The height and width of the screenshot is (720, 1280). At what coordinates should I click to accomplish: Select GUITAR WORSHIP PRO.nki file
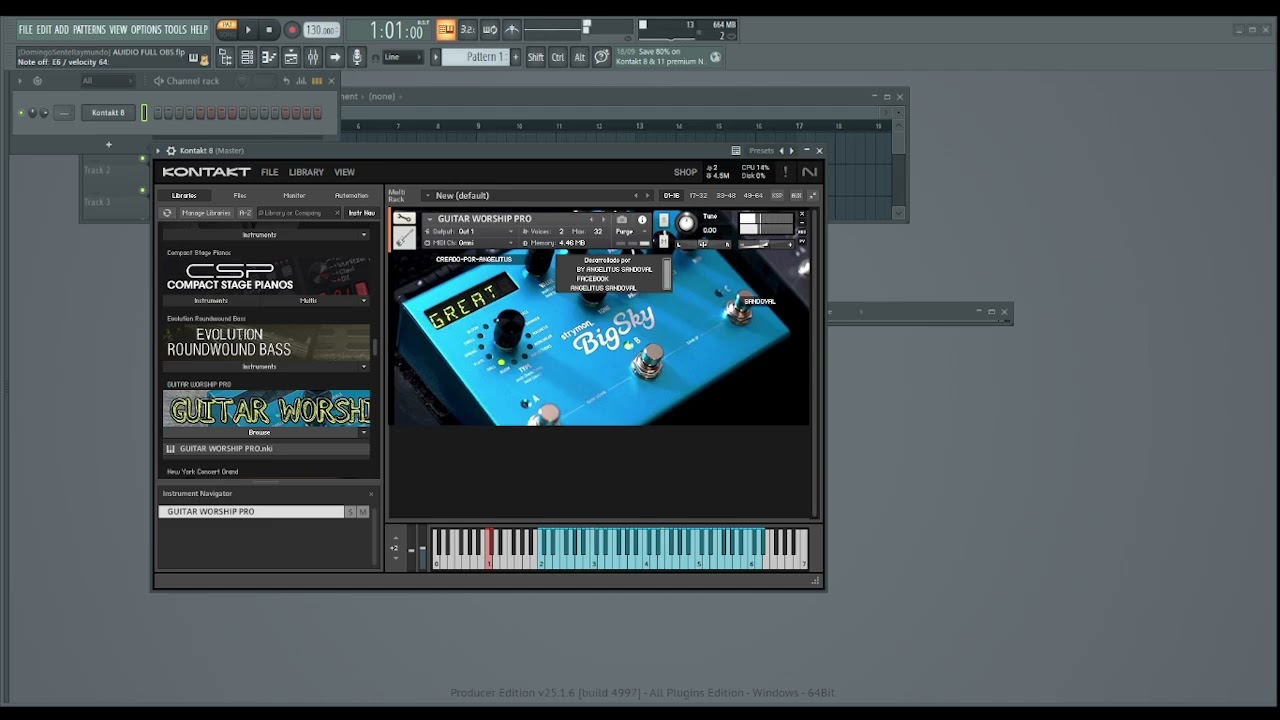tap(266, 449)
